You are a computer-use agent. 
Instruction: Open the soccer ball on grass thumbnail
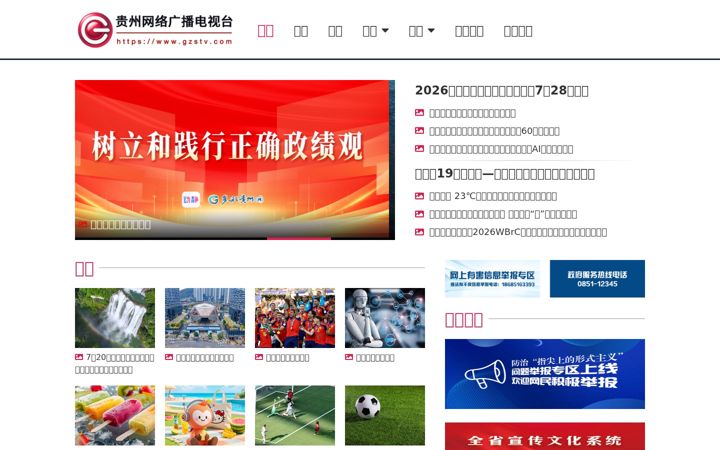(385, 415)
